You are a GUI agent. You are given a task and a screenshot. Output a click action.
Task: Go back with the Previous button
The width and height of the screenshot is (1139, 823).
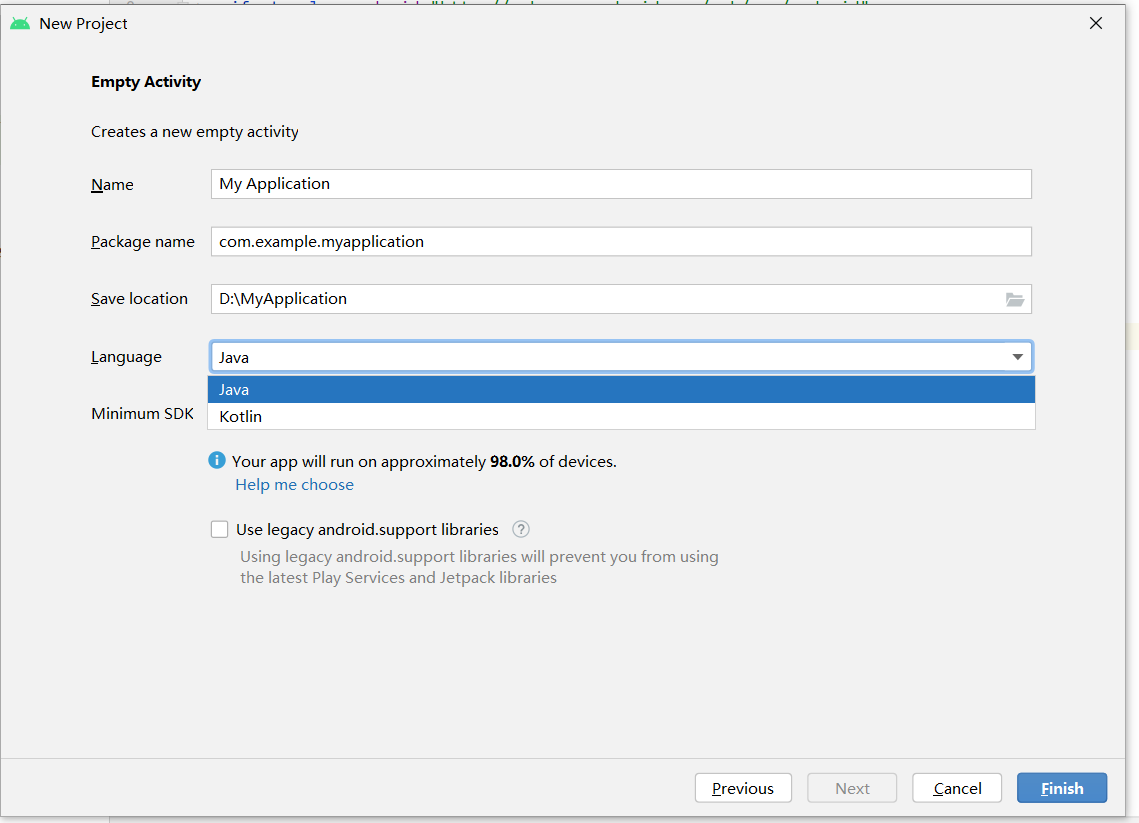[743, 788]
